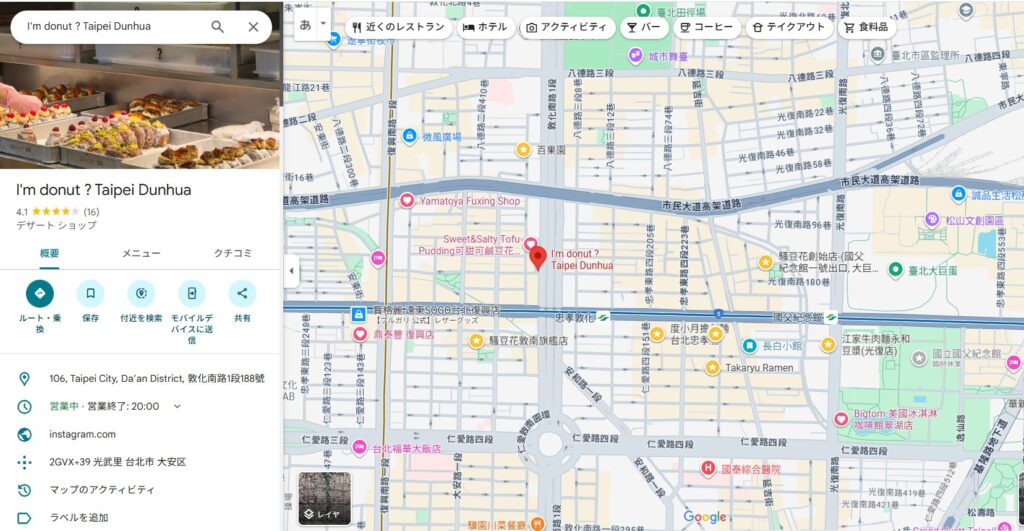The height and width of the screenshot is (531, 1024).
Task: Select the Overview (概要) tab
Action: (49, 253)
